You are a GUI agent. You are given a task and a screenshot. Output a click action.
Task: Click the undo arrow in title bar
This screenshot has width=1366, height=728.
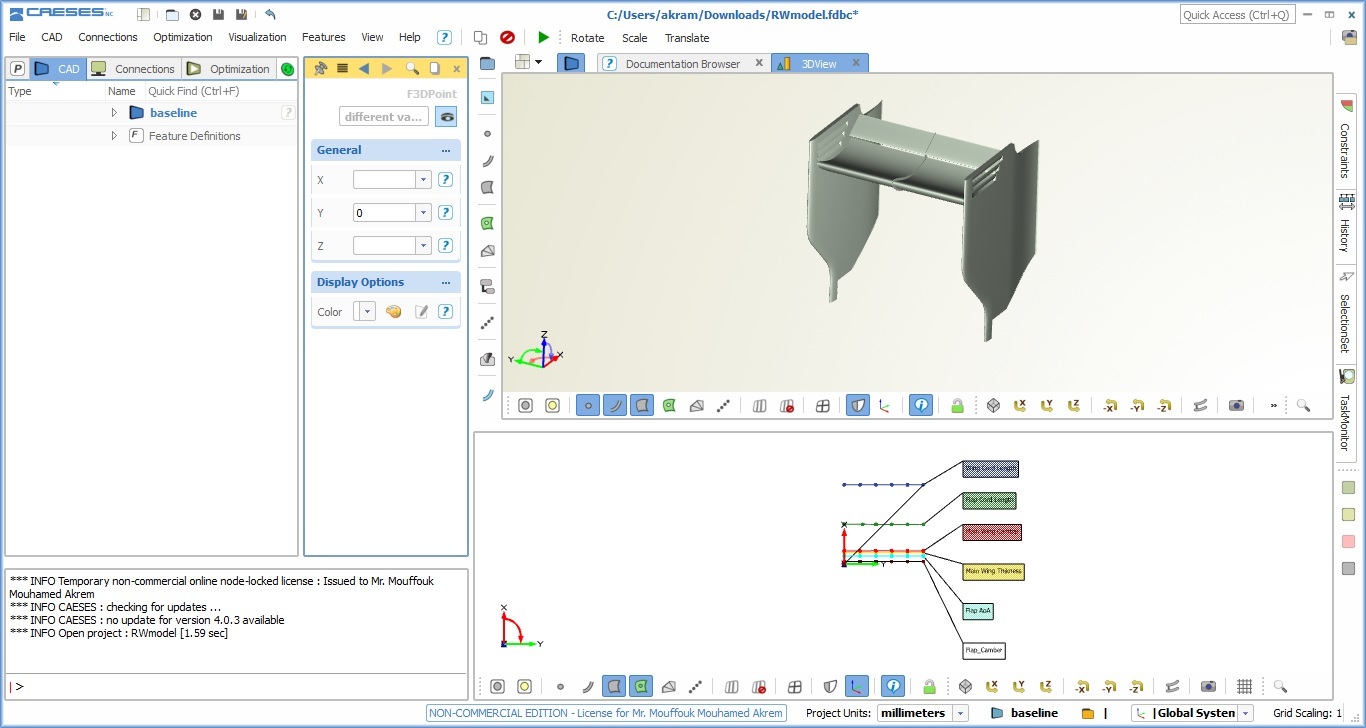tap(270, 15)
